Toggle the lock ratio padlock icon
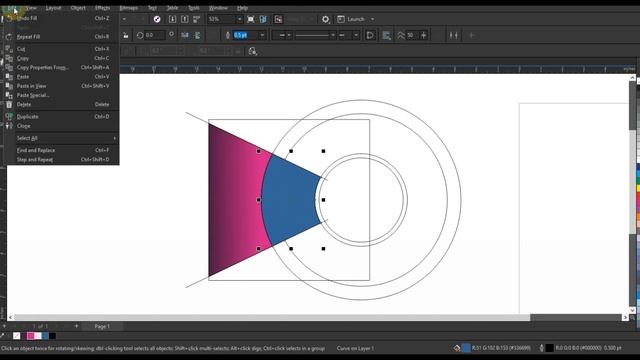This screenshot has width=640, height=360. point(126,36)
